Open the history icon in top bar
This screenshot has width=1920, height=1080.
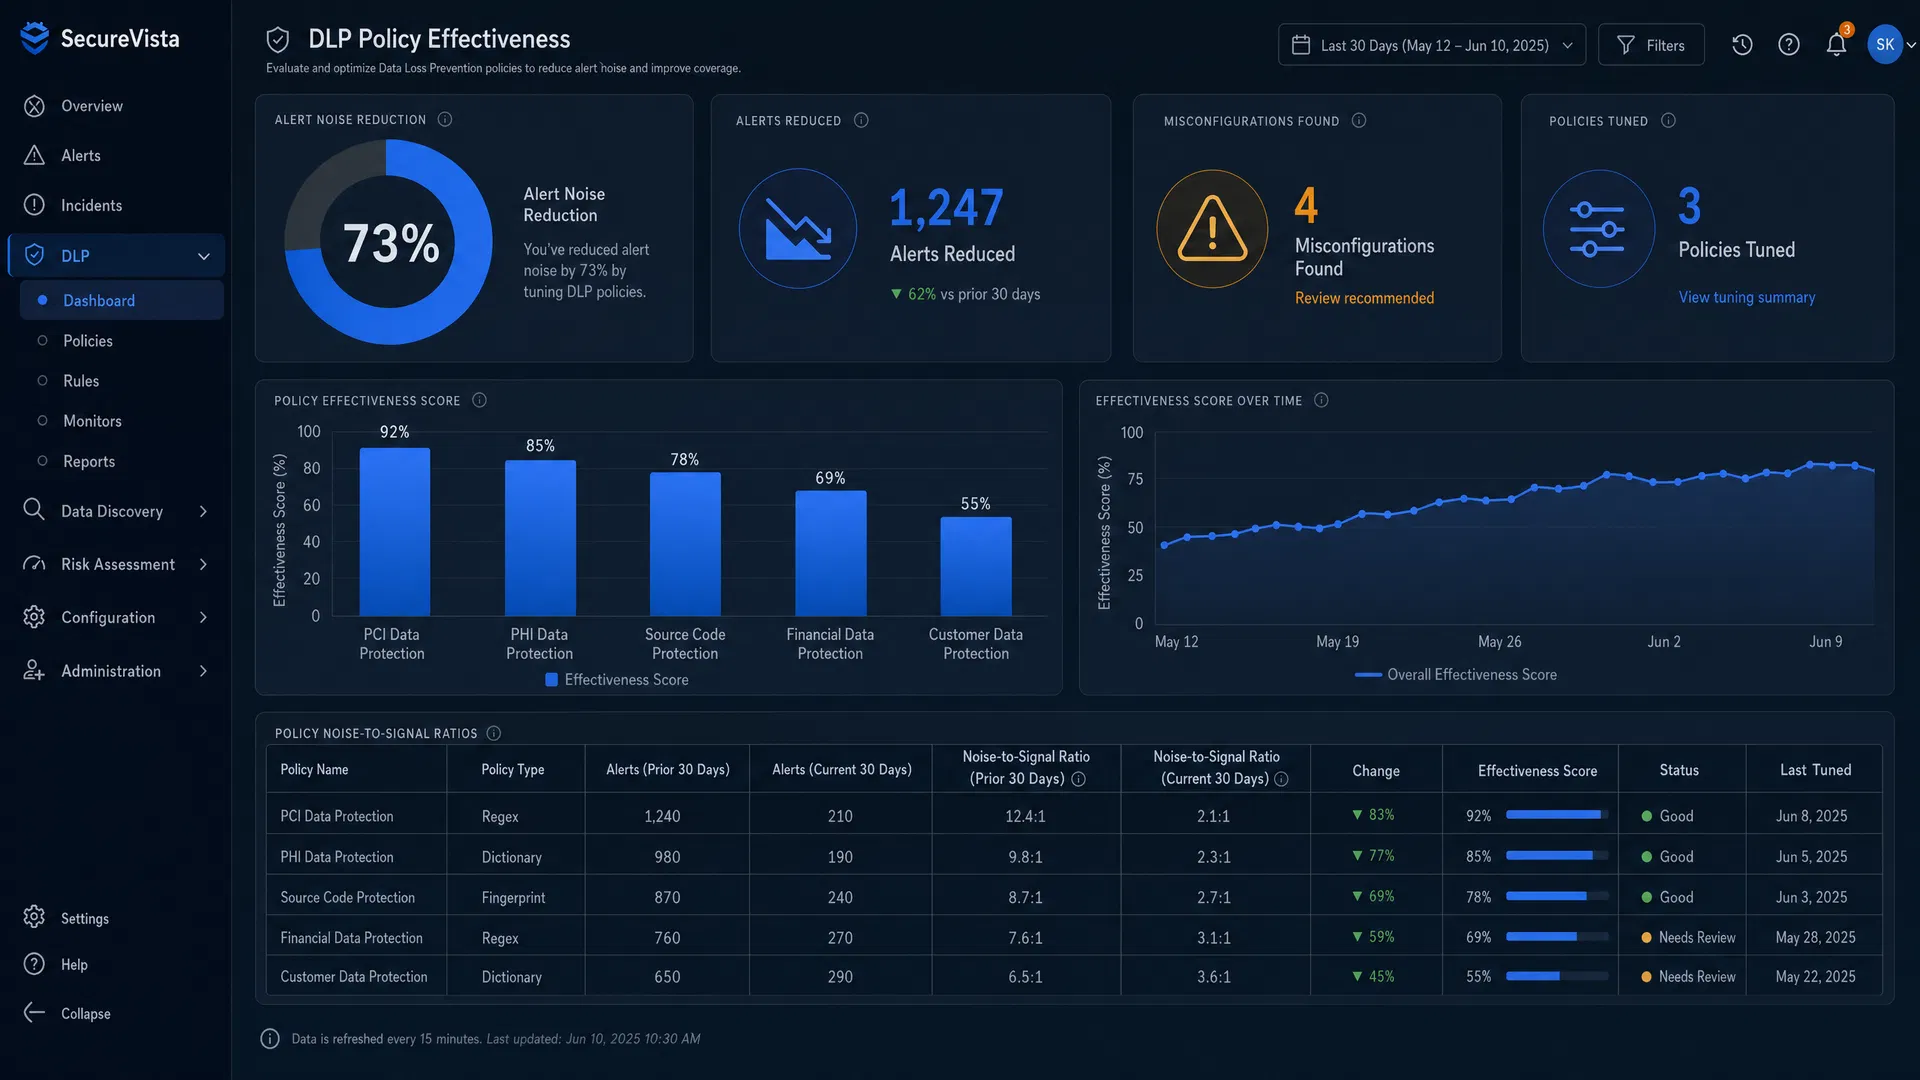tap(1742, 44)
